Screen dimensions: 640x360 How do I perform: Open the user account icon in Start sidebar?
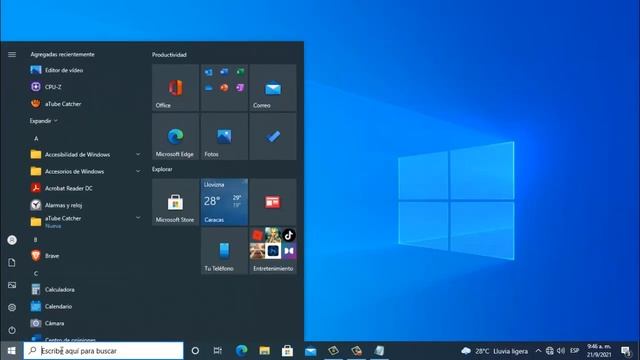12,240
